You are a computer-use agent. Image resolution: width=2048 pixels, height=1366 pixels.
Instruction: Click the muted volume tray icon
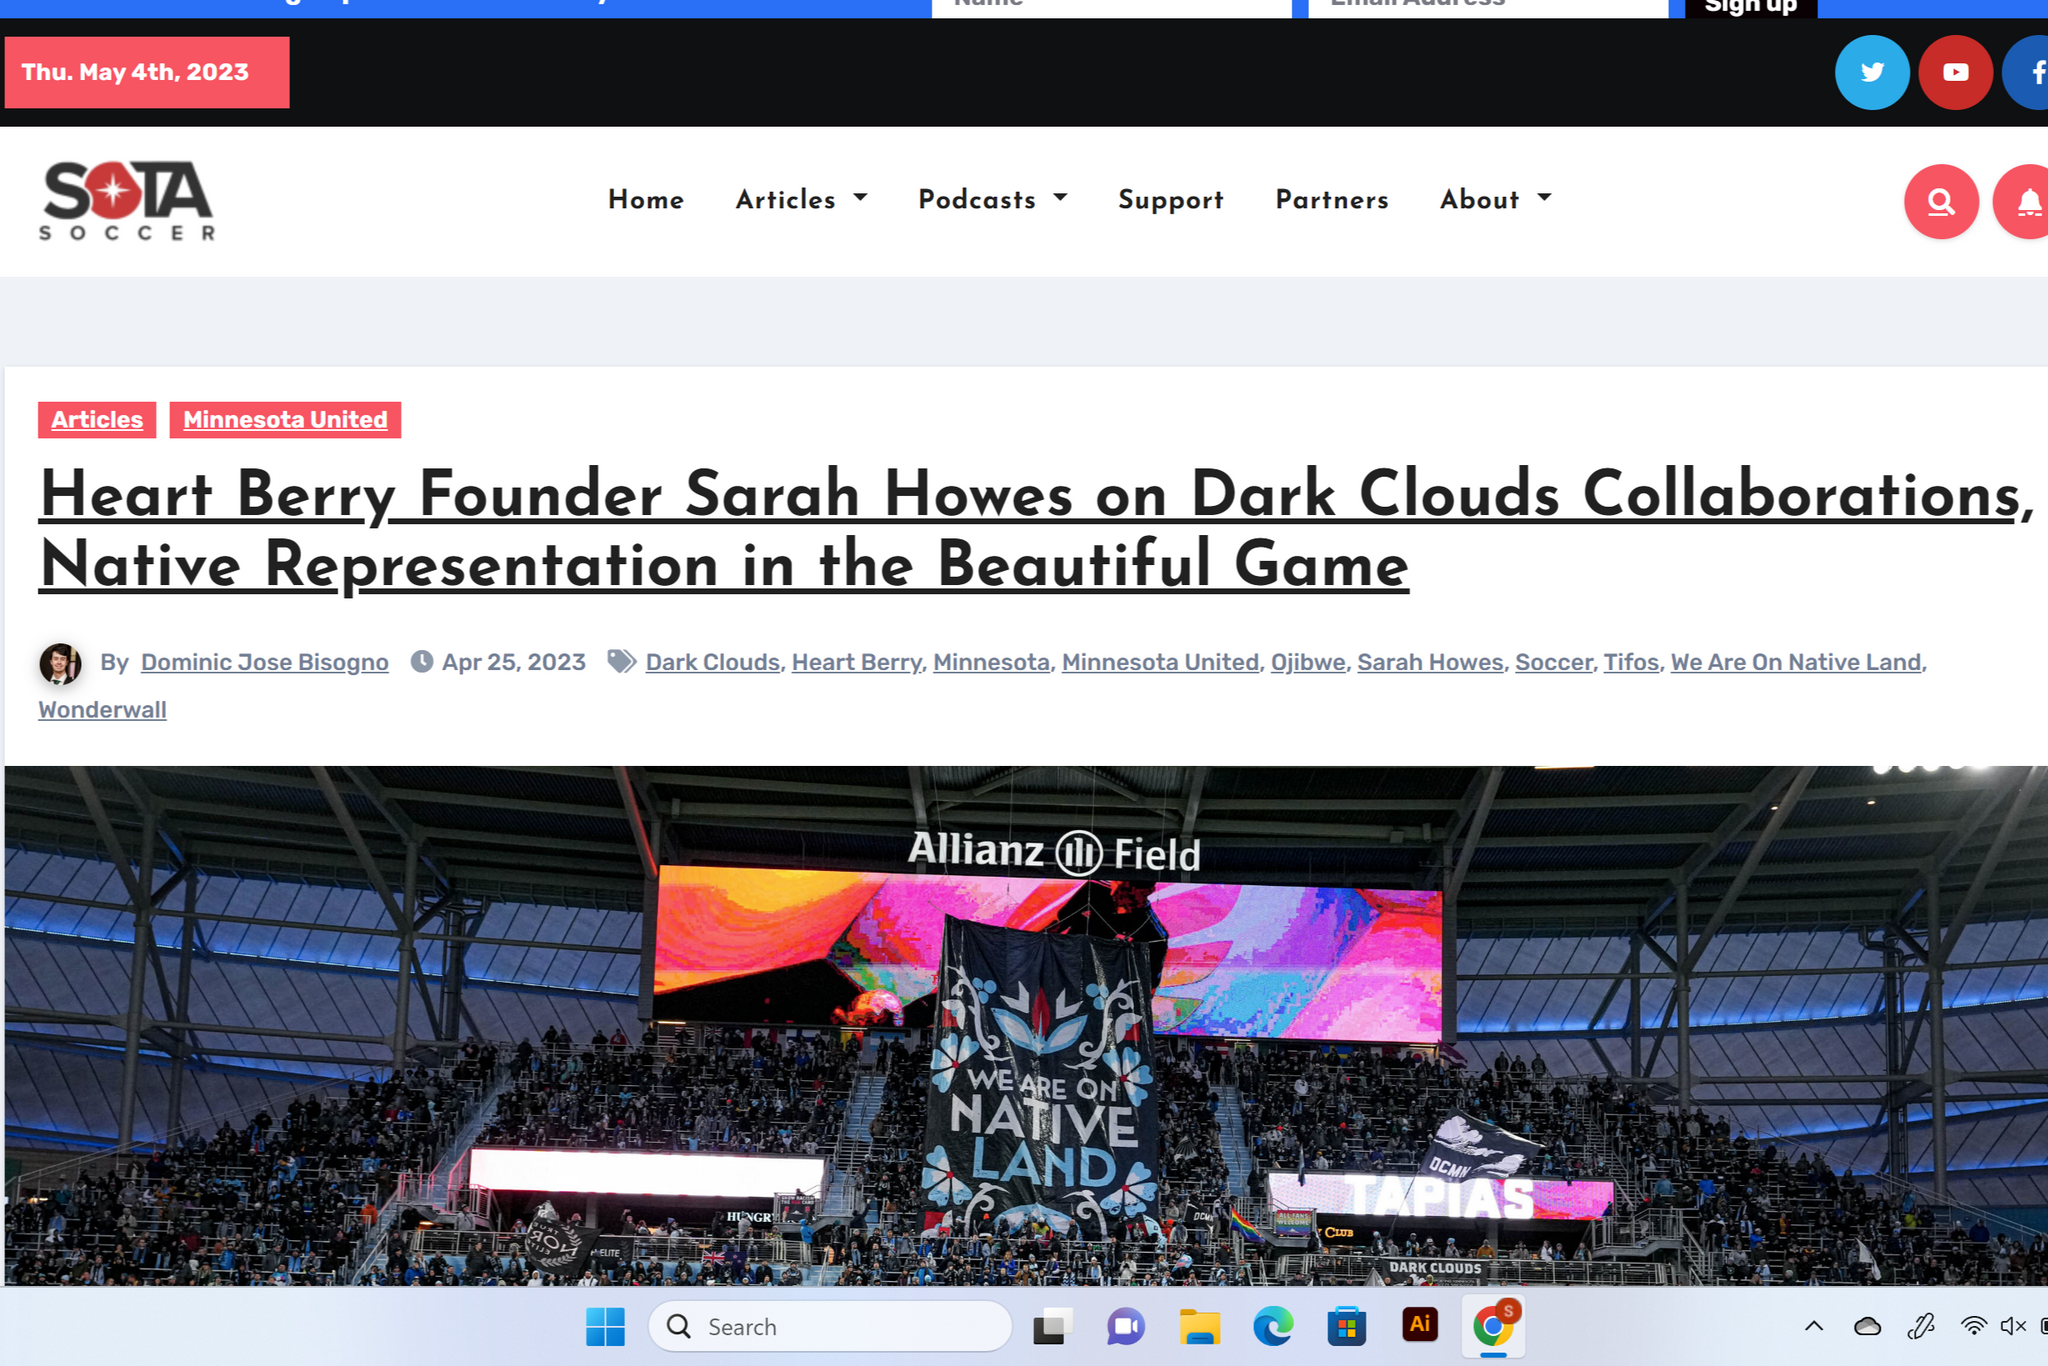[2013, 1327]
